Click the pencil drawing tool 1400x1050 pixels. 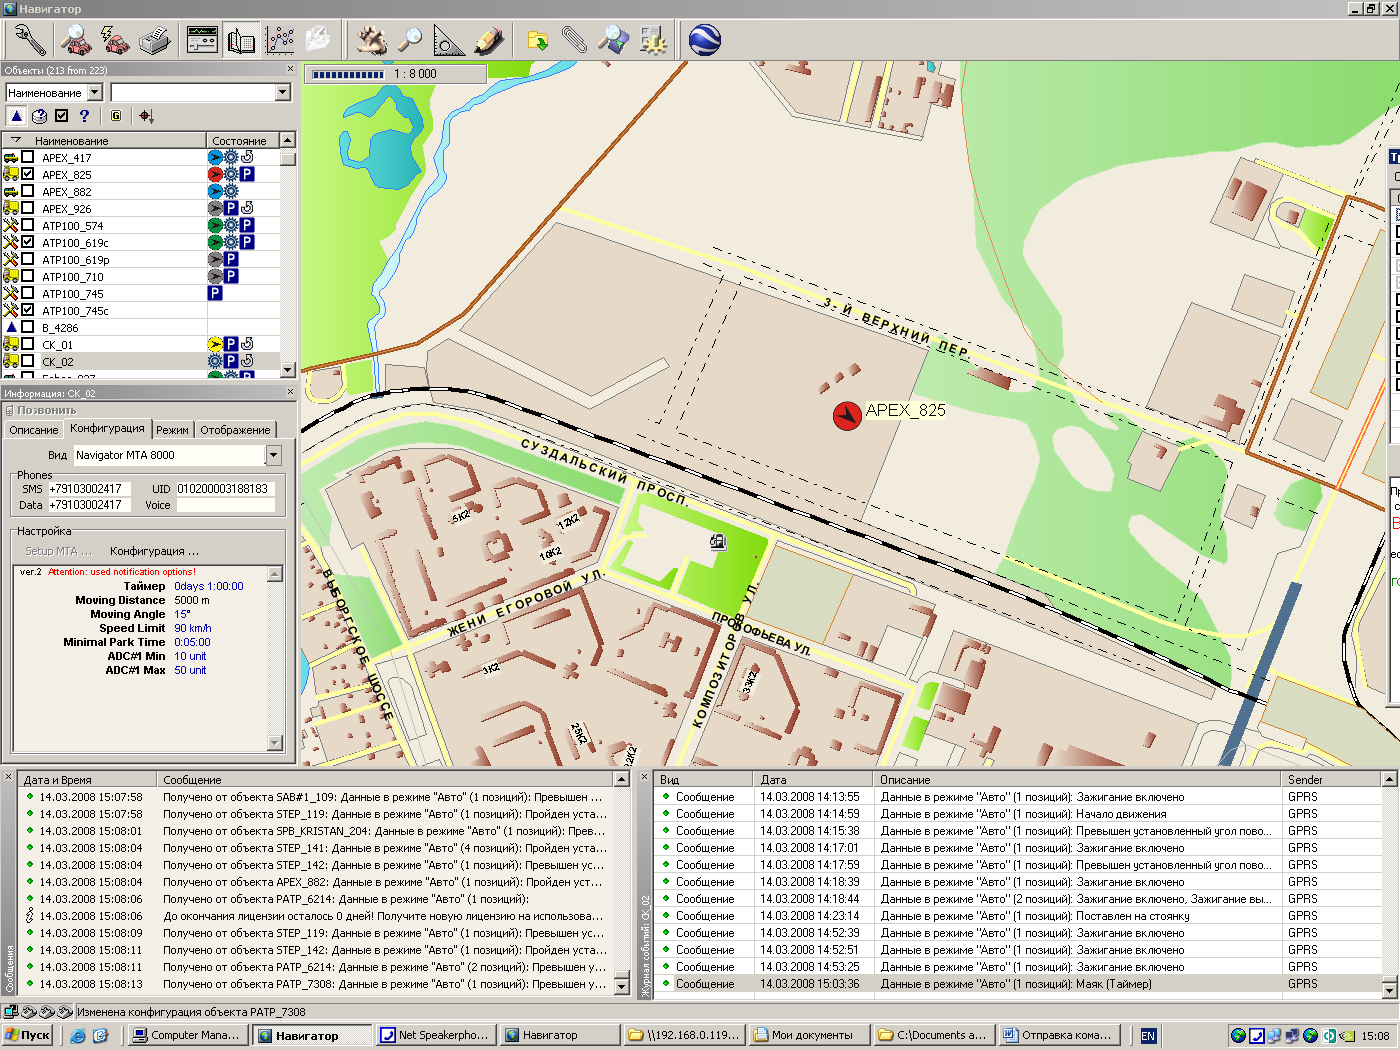click(488, 40)
